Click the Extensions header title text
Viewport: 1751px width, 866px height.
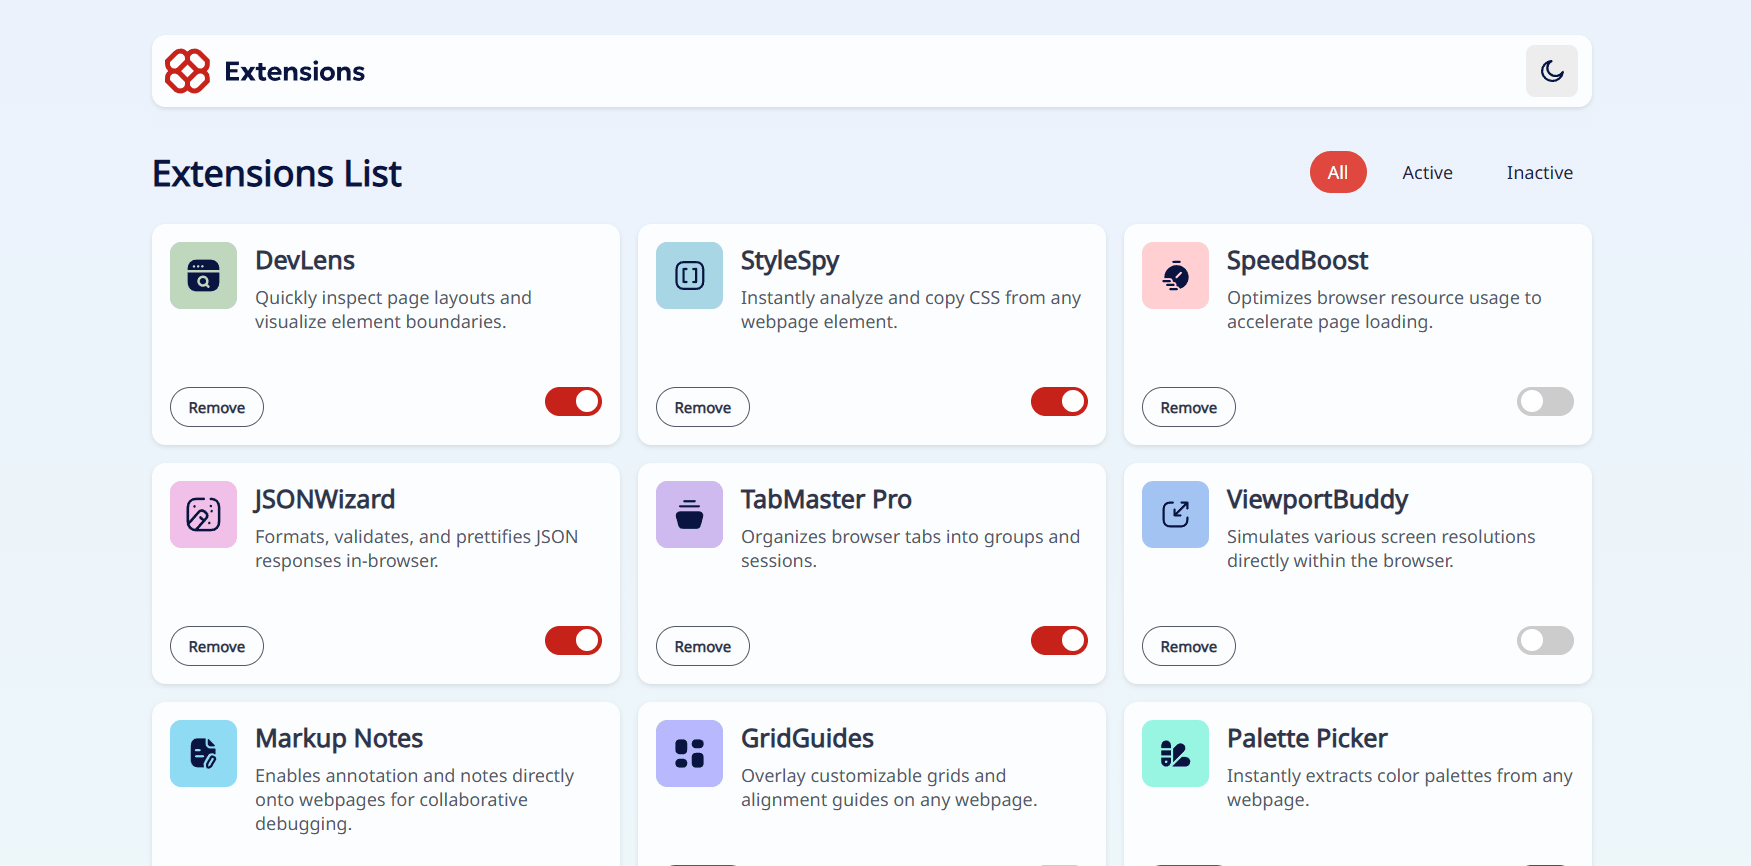point(295,72)
